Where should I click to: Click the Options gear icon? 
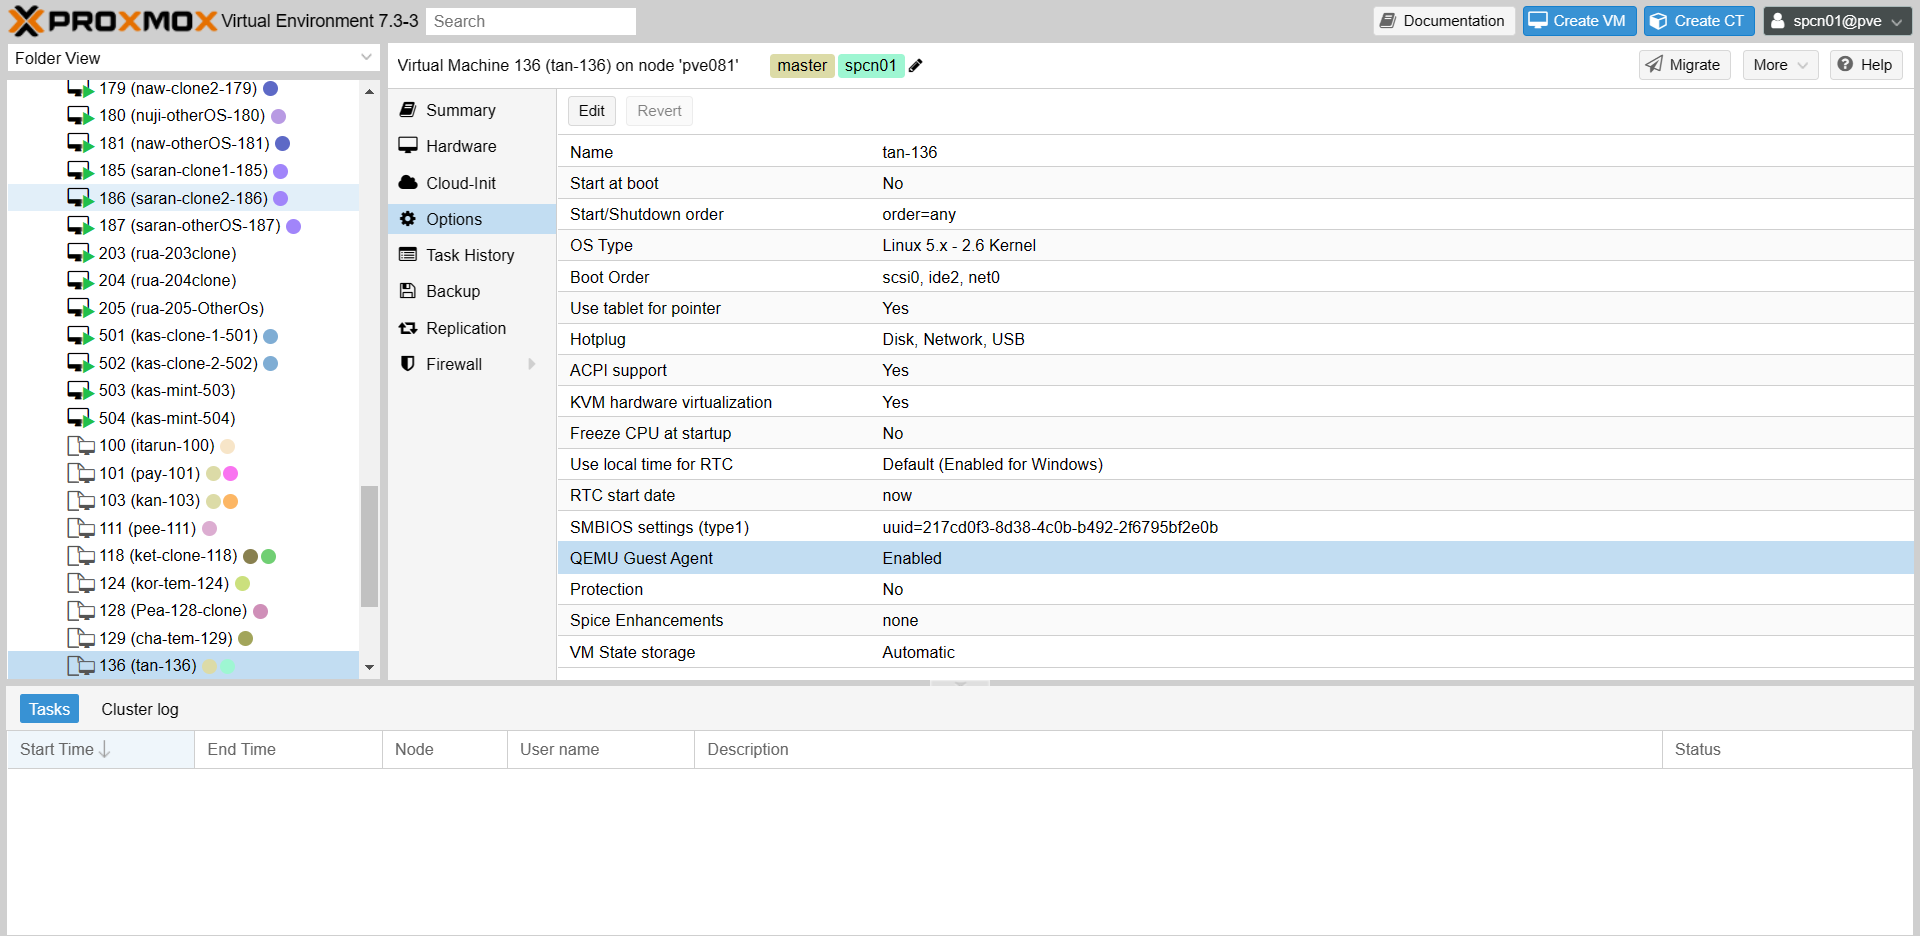408,219
